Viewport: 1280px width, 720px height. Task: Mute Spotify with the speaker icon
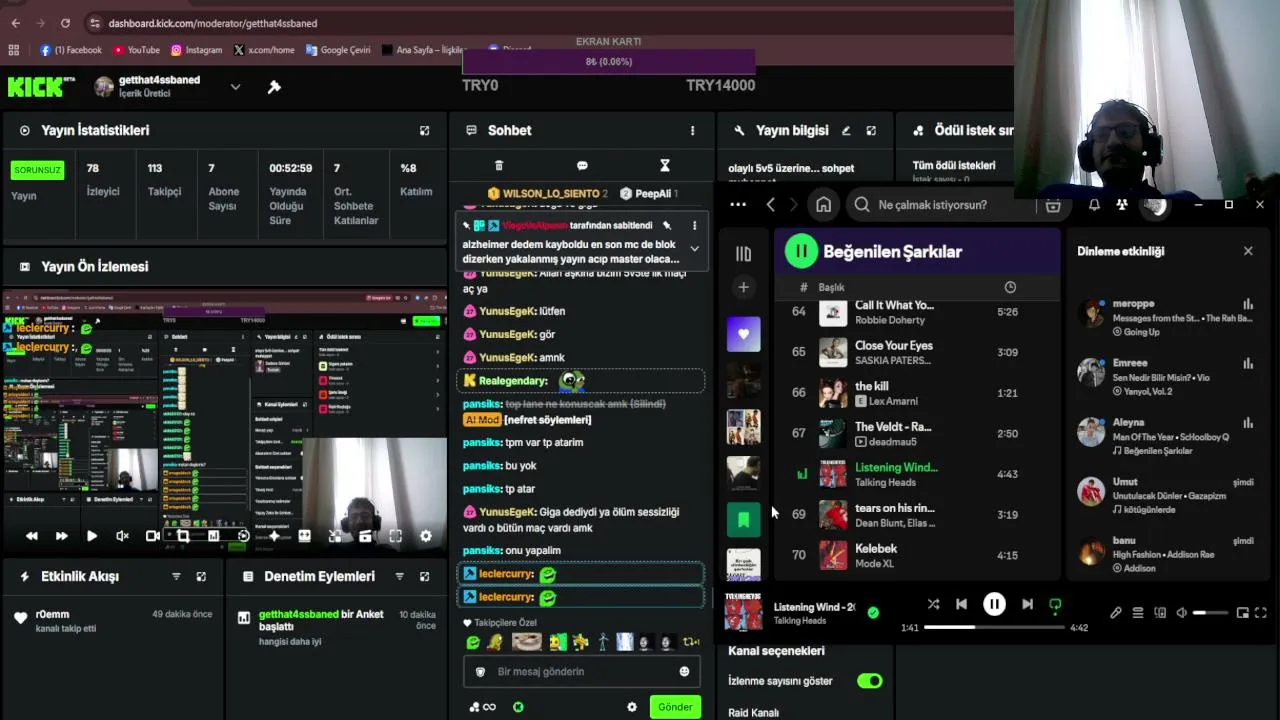pos(1181,613)
